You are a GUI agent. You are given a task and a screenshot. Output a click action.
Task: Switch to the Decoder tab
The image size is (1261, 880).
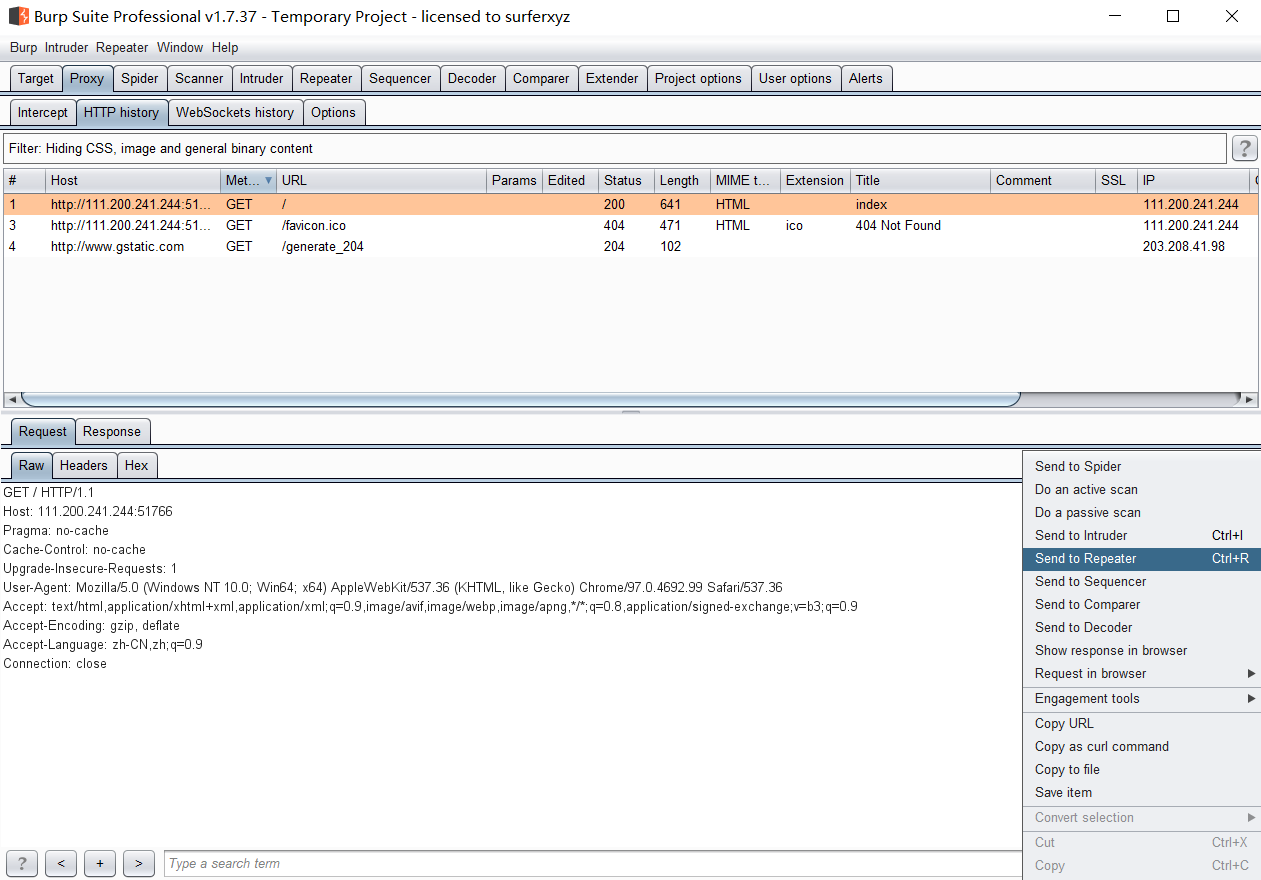click(472, 79)
